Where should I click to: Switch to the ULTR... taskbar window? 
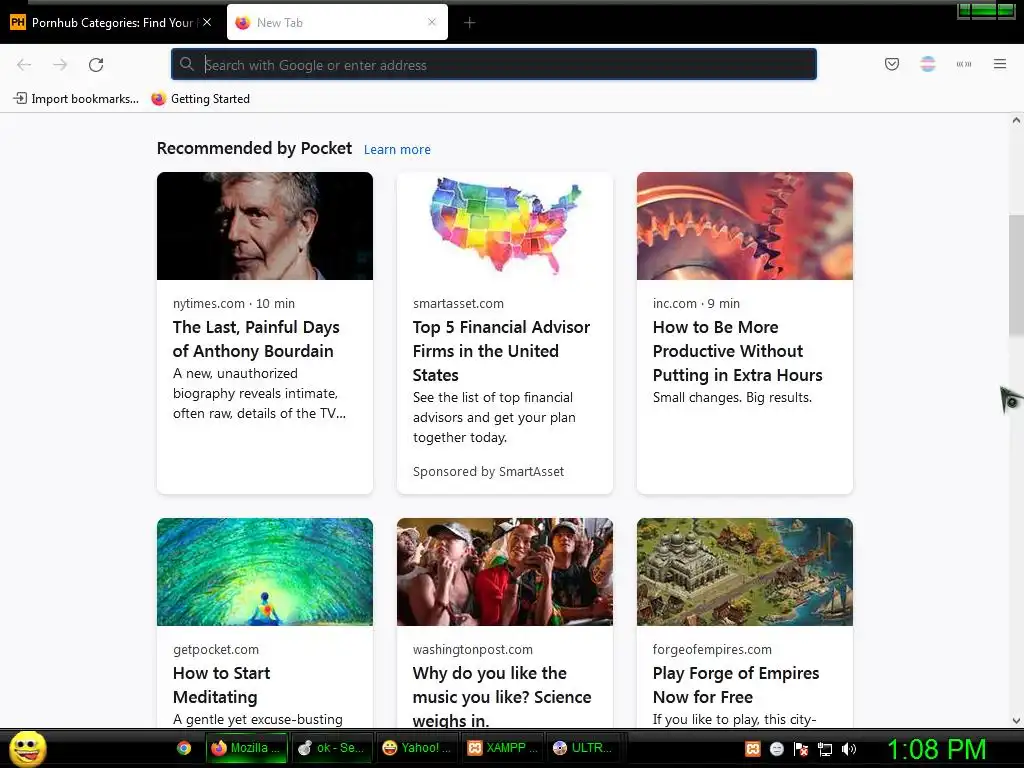click(583, 748)
